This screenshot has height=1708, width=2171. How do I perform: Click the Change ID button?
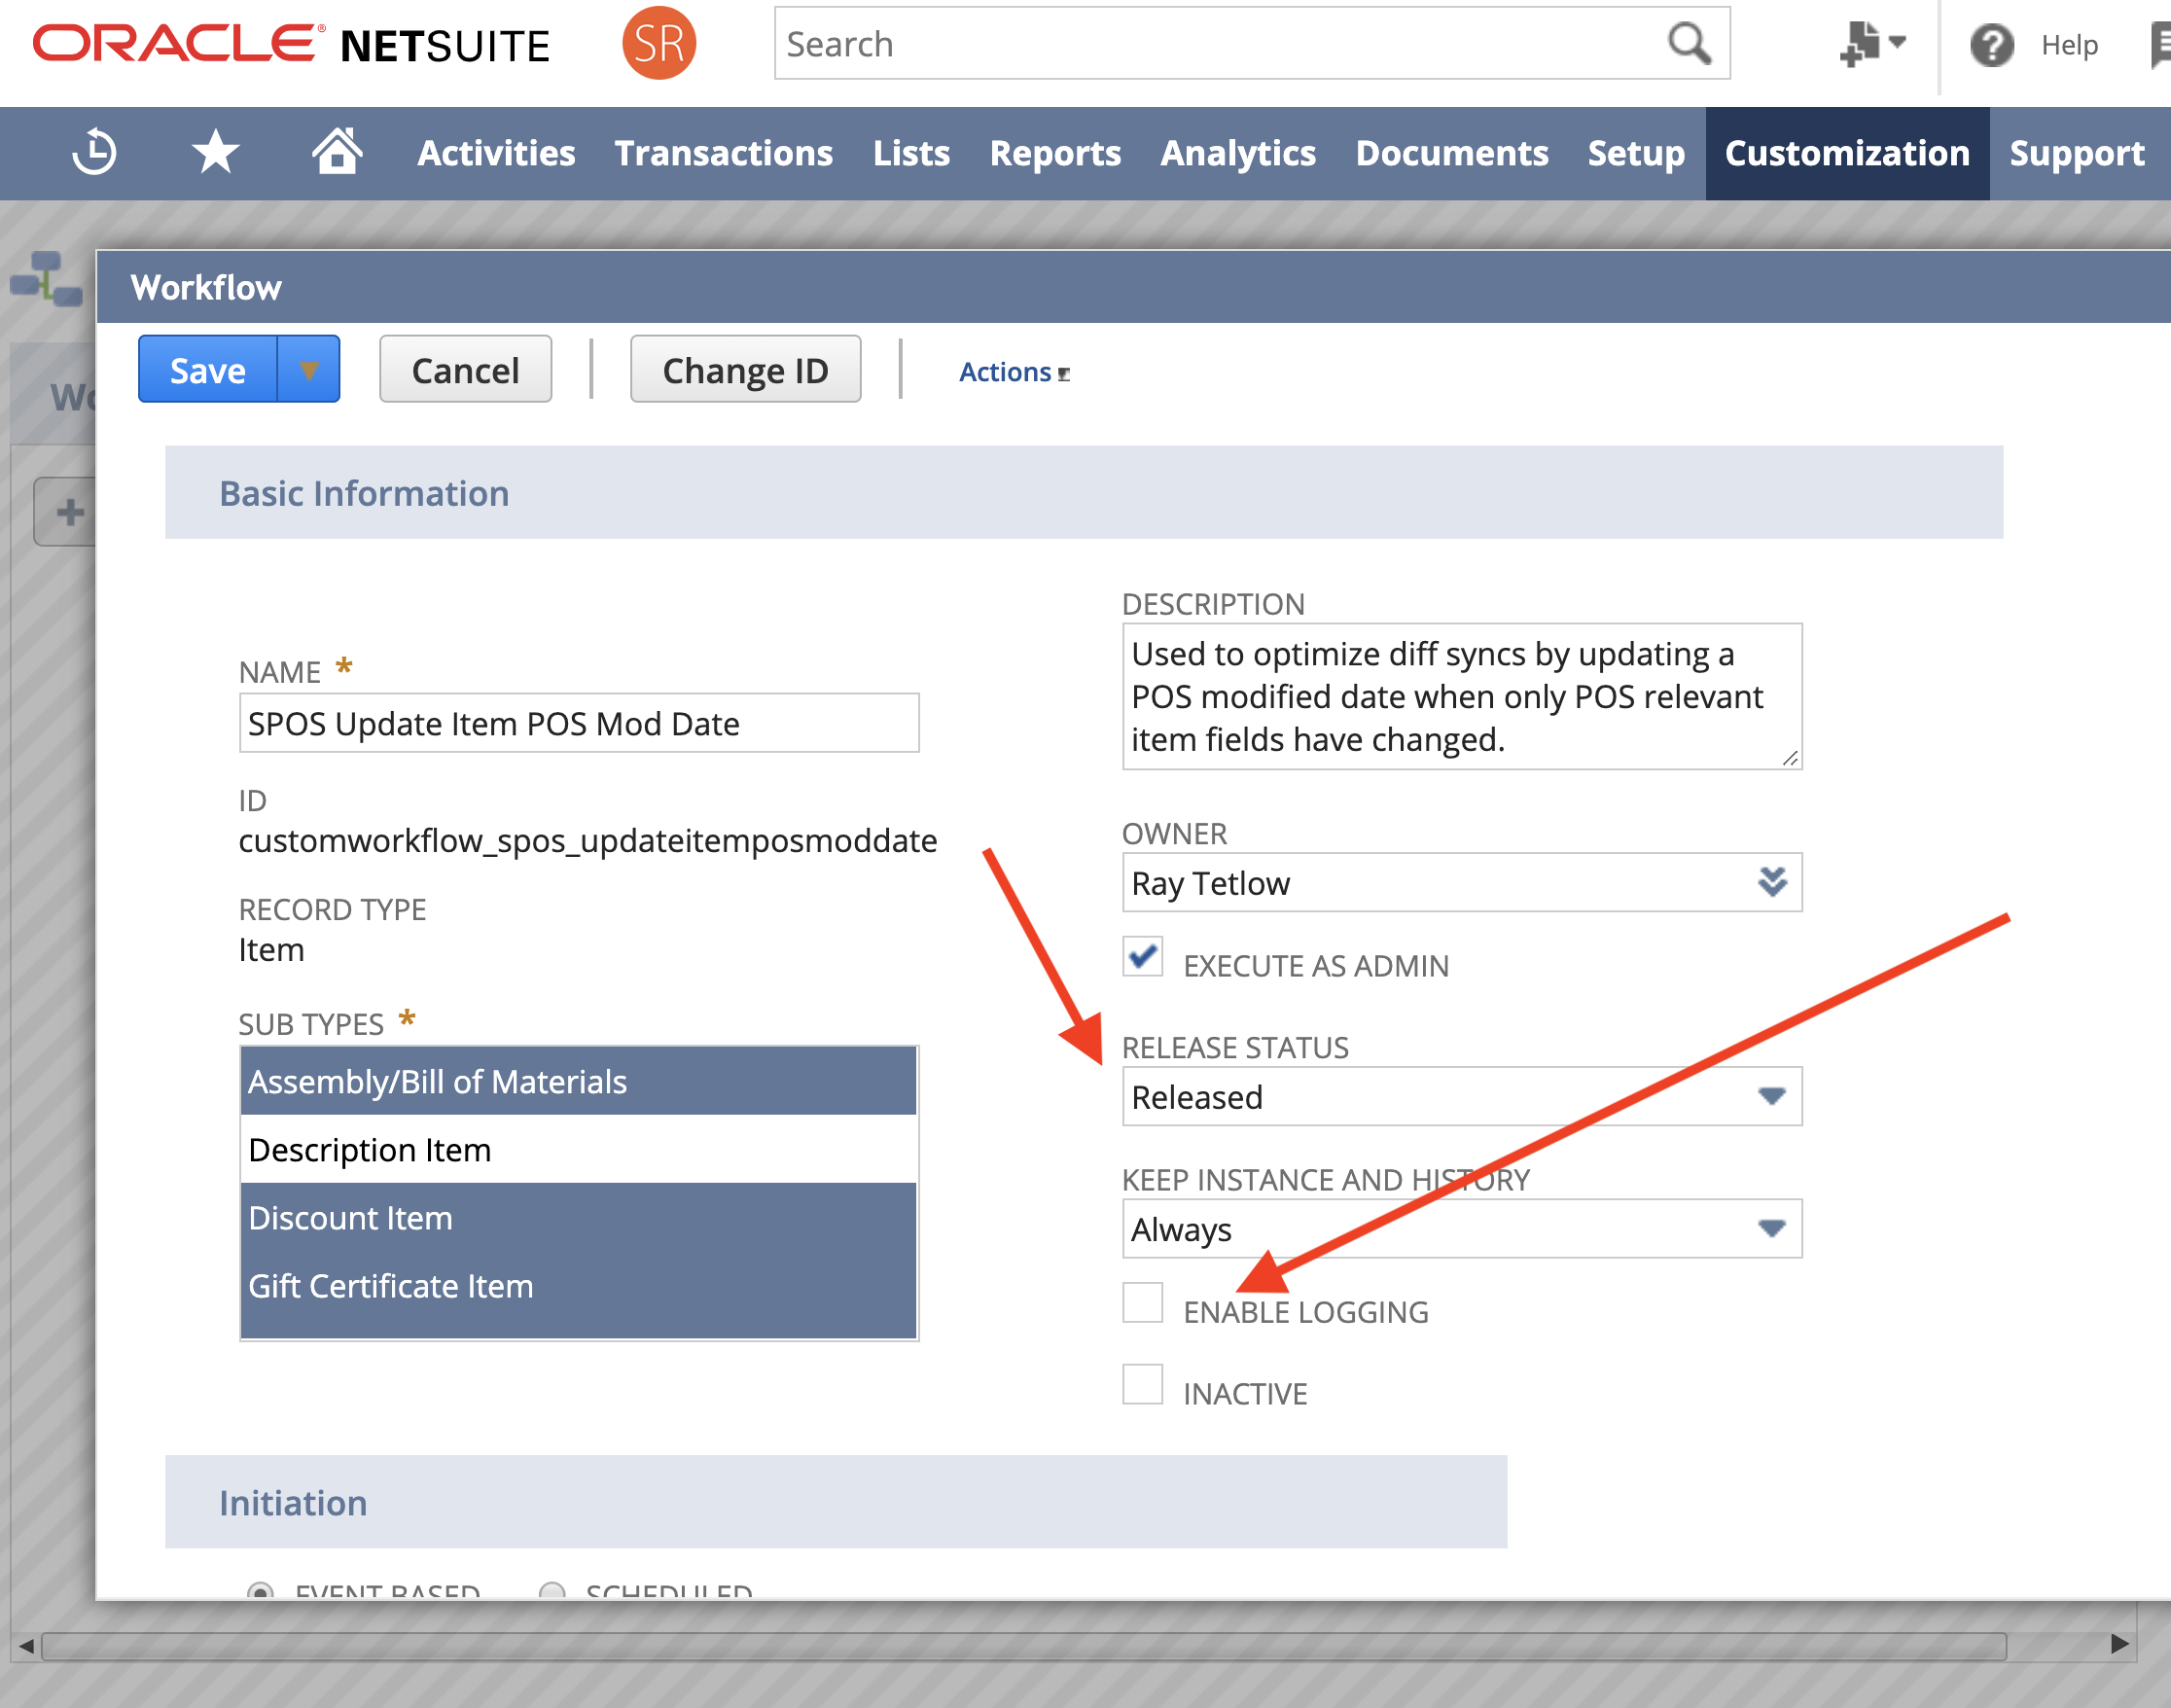745,370
